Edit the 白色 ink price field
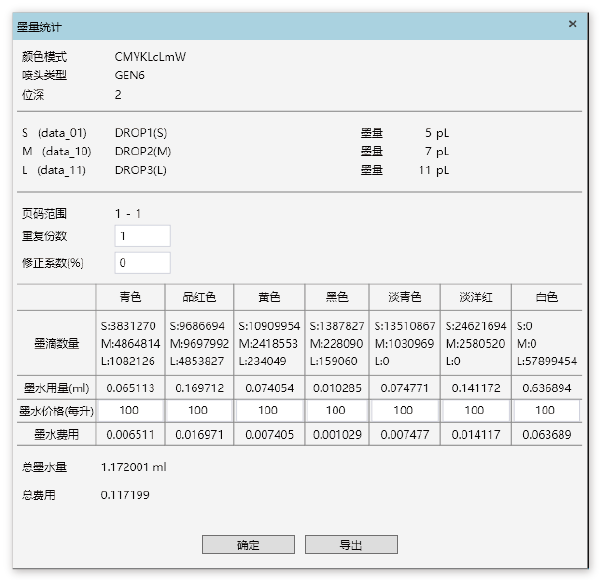 point(545,411)
